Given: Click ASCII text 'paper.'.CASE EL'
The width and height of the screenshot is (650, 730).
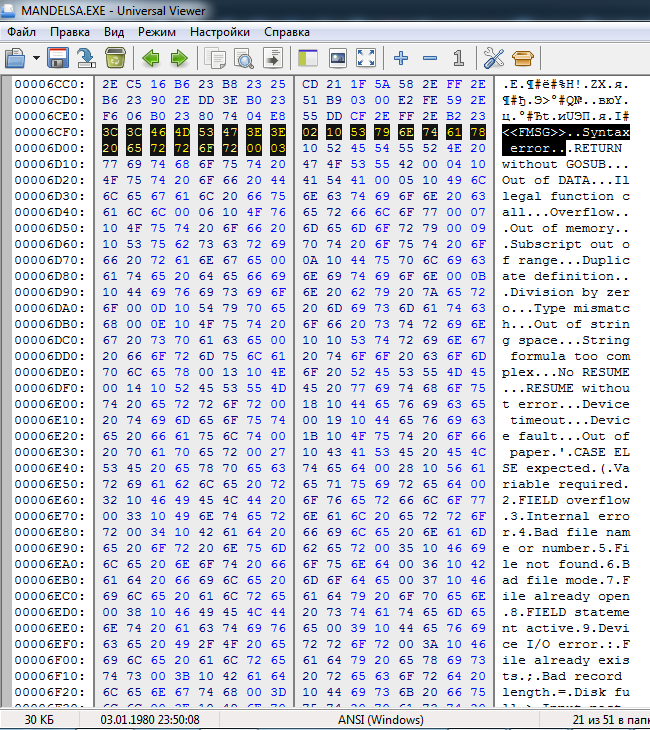Looking at the screenshot, I should click(570, 452).
